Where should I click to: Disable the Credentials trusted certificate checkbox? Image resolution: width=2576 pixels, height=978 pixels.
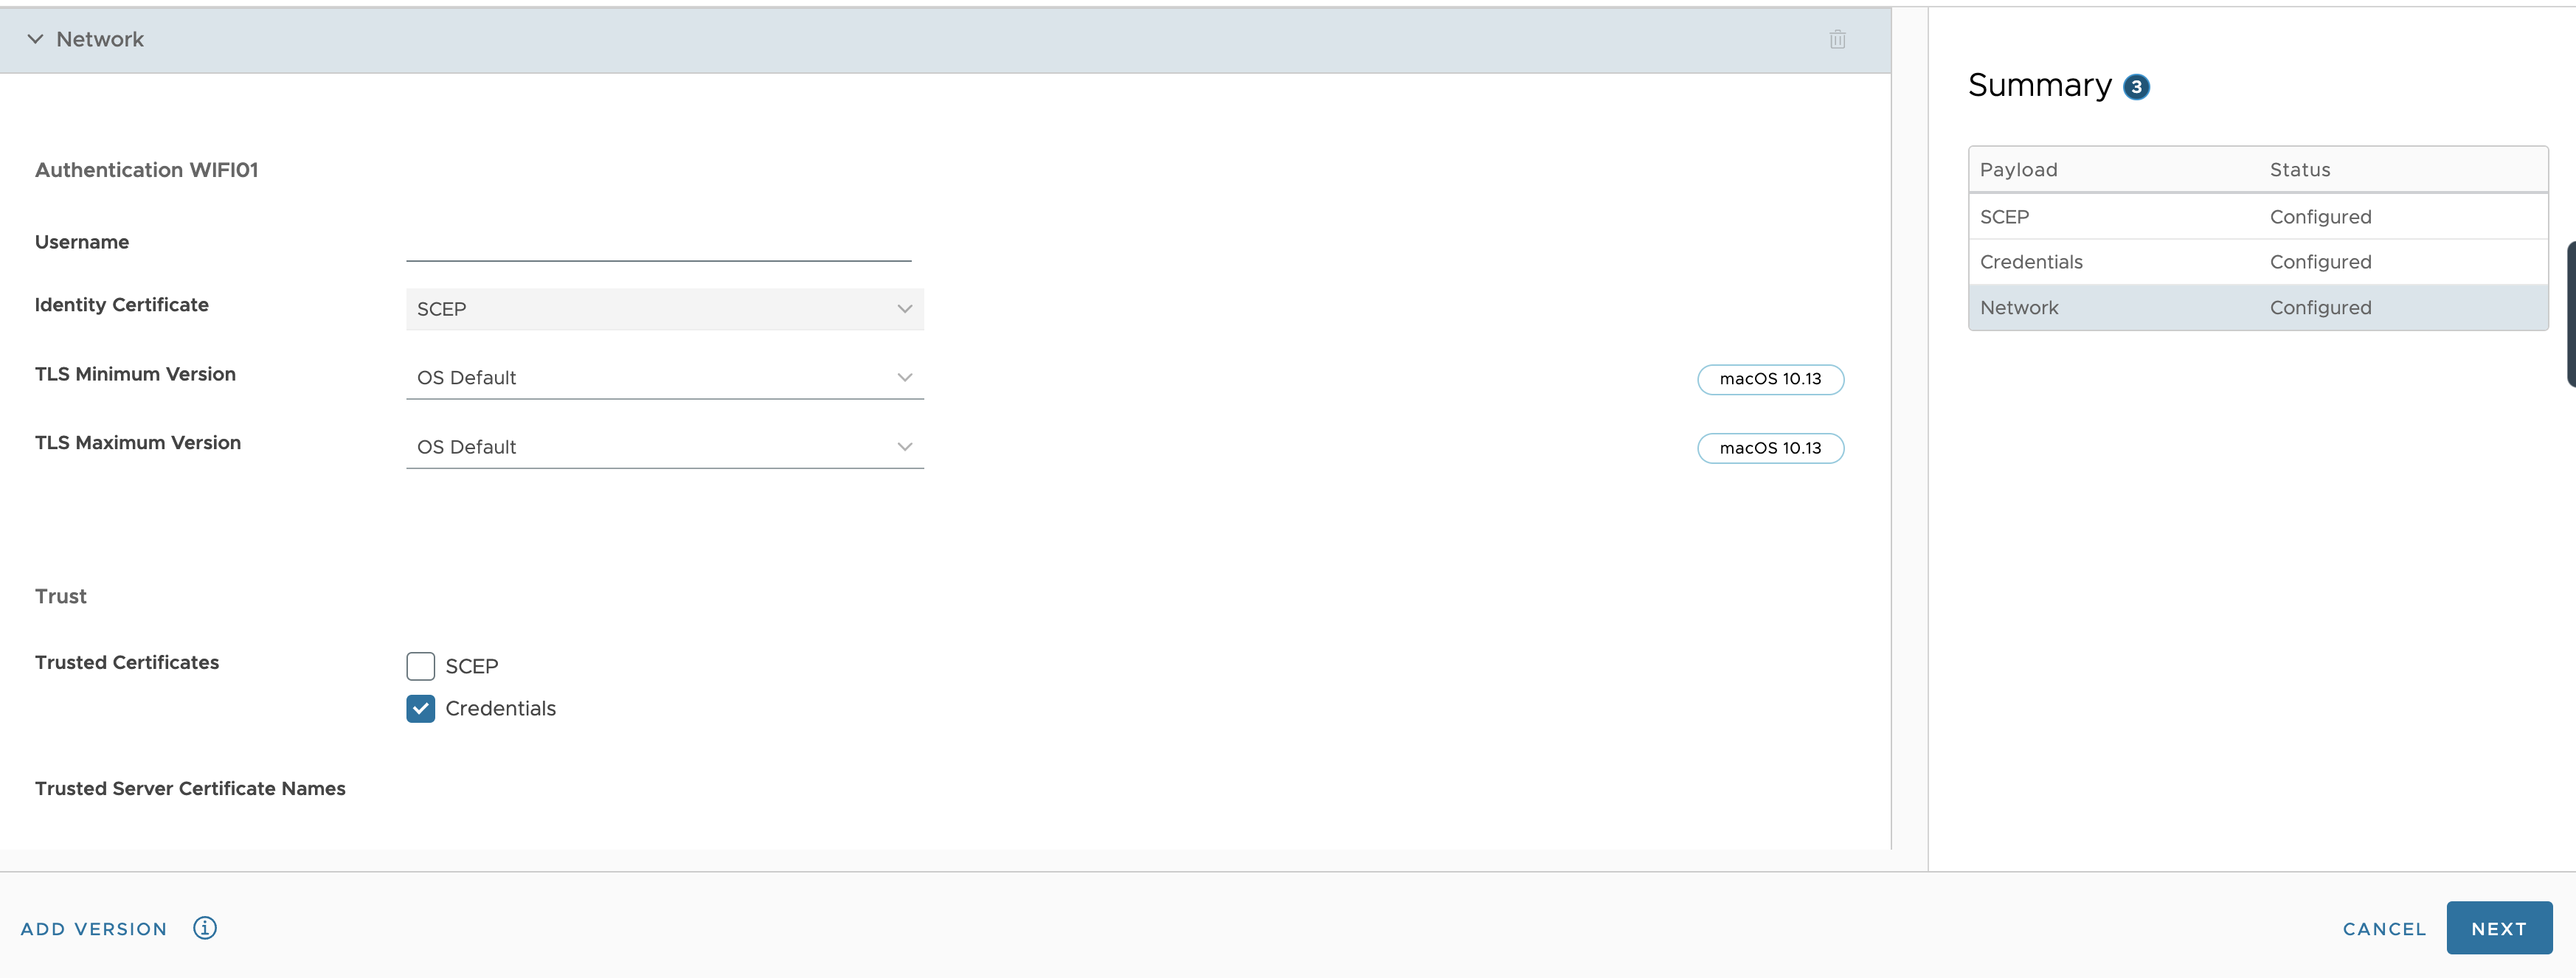[x=420, y=707]
